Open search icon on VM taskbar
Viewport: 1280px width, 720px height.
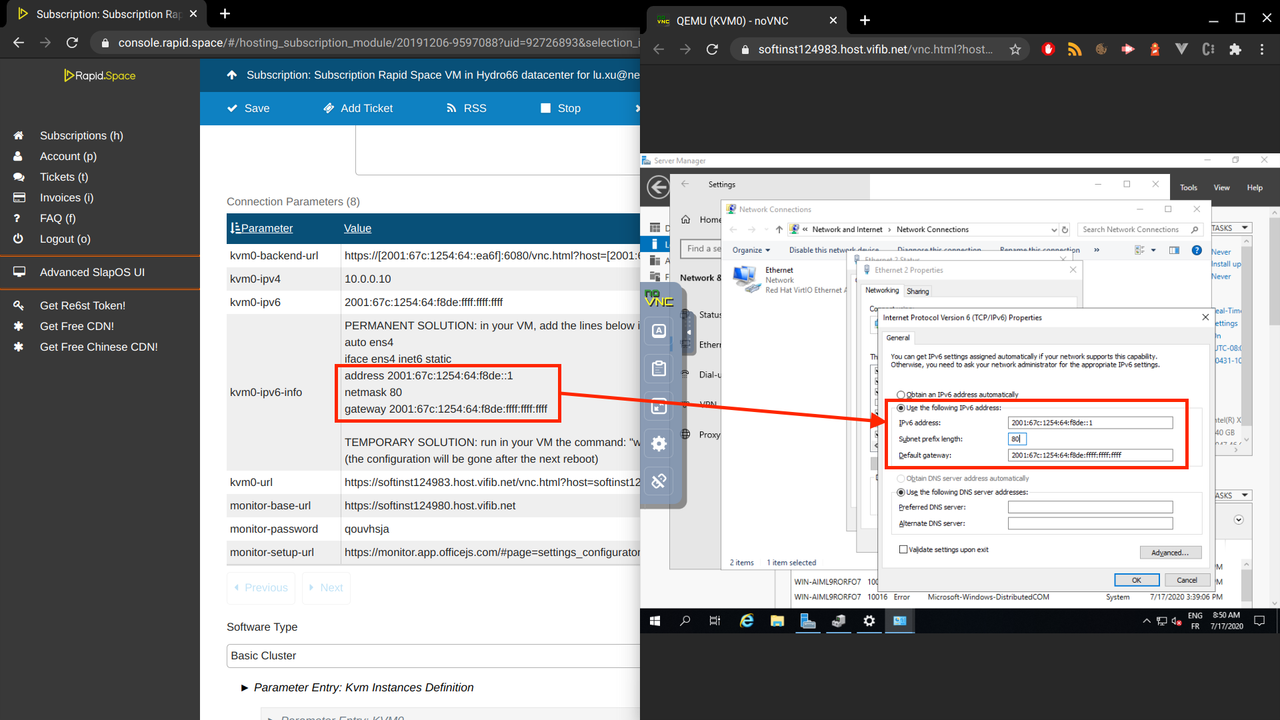(x=685, y=621)
